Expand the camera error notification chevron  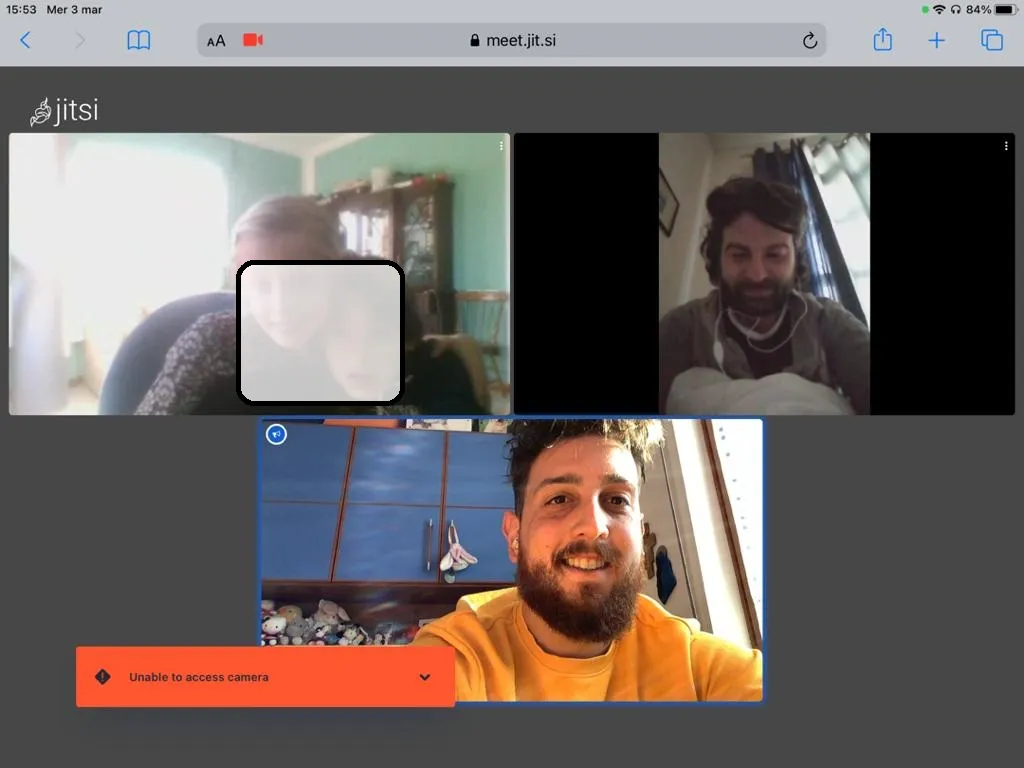pos(425,677)
